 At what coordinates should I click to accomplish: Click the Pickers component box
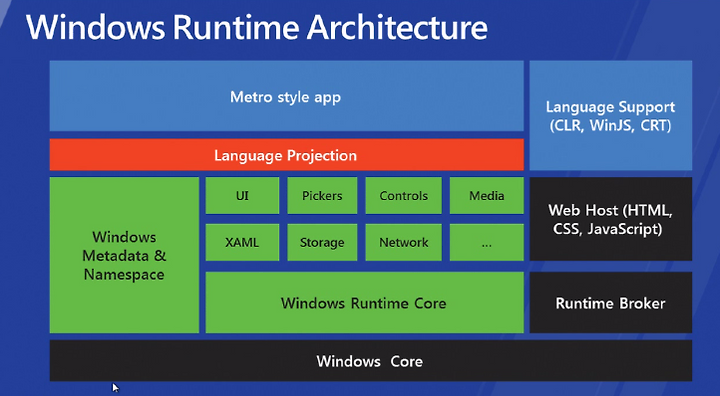point(322,196)
